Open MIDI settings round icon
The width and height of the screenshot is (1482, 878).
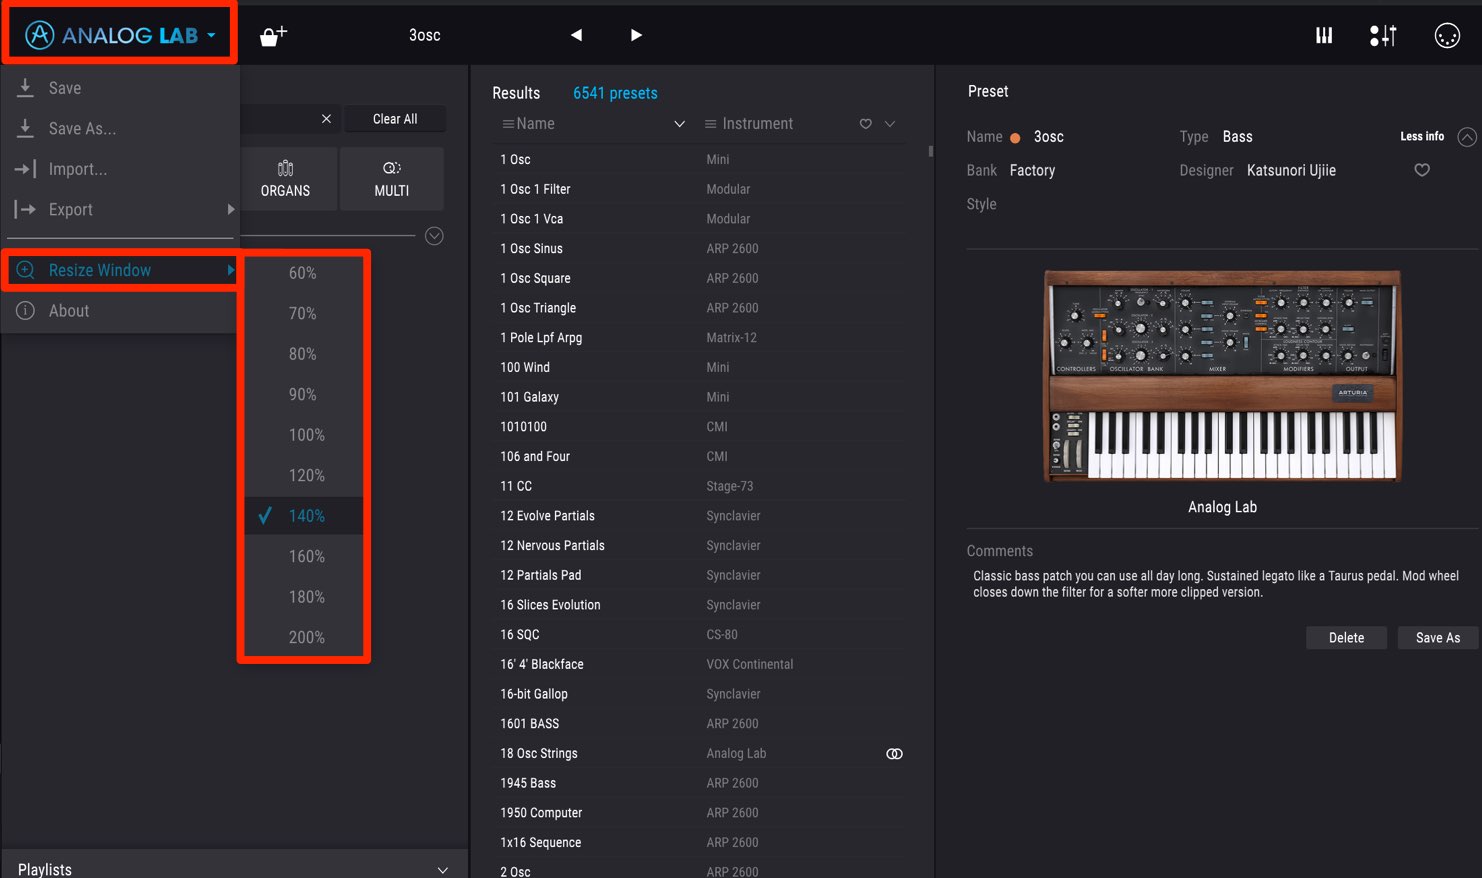(1447, 36)
